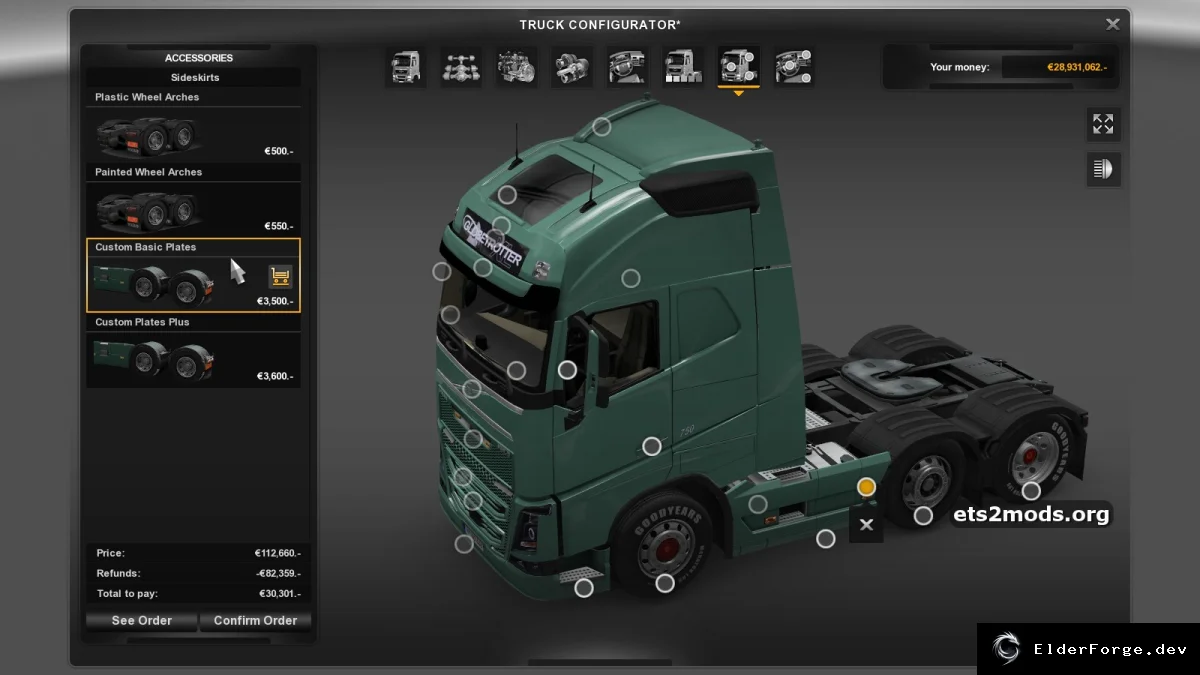Screen dimensions: 1200x675
Task: Open the interior dashboard tab
Action: click(x=627, y=67)
